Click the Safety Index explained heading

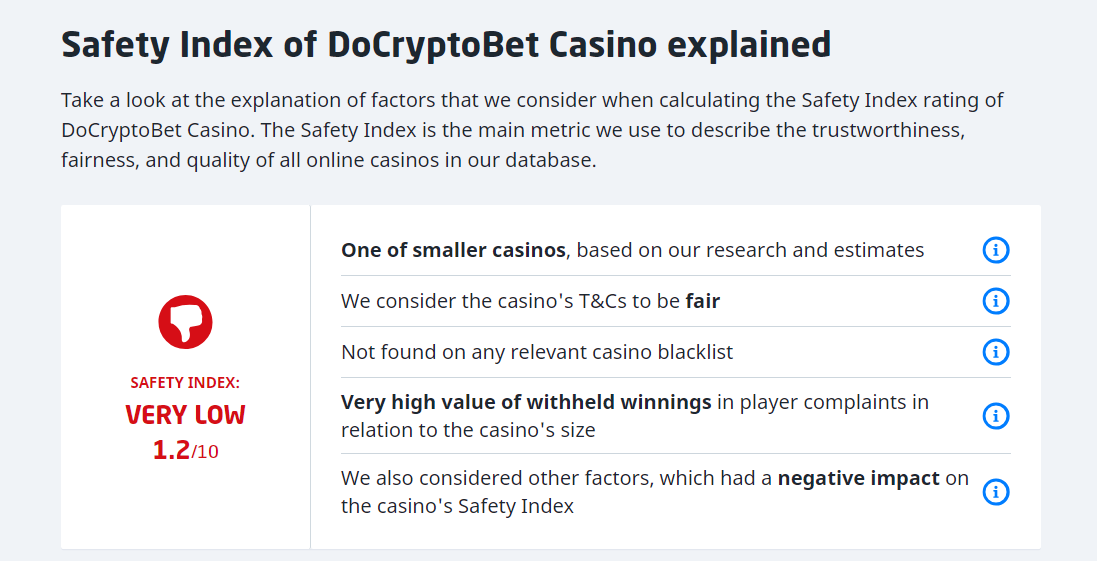point(446,45)
